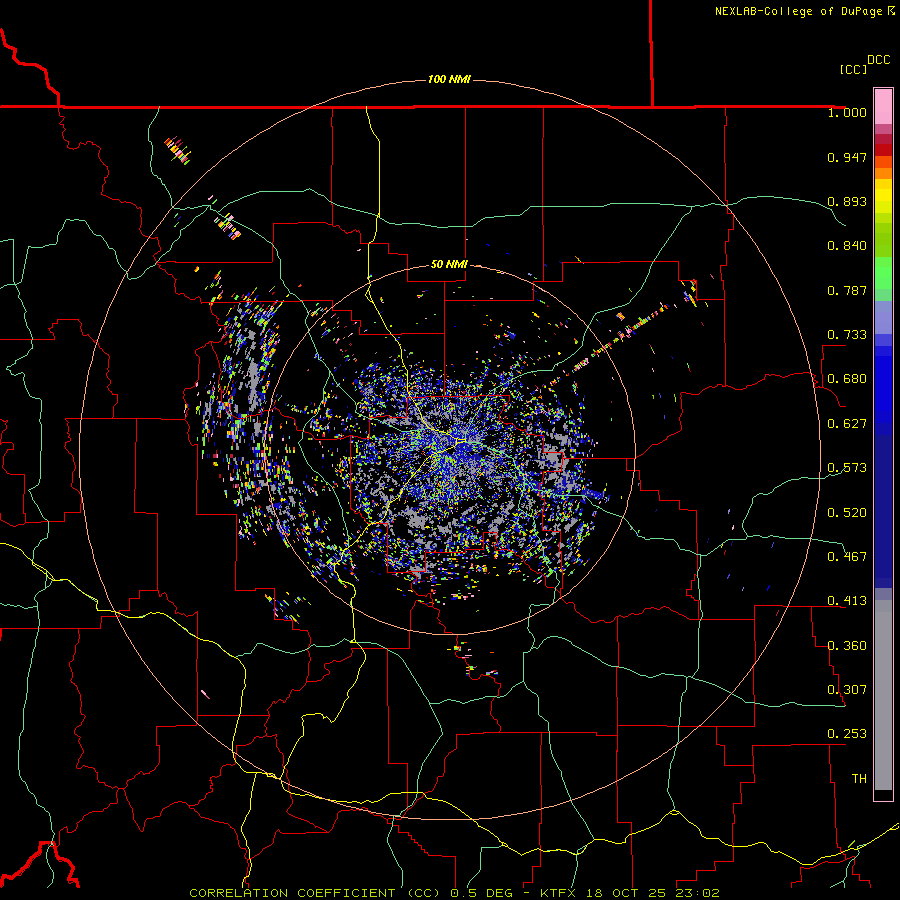
Task: Select the 100 NMI range ring label
Action: tap(449, 79)
